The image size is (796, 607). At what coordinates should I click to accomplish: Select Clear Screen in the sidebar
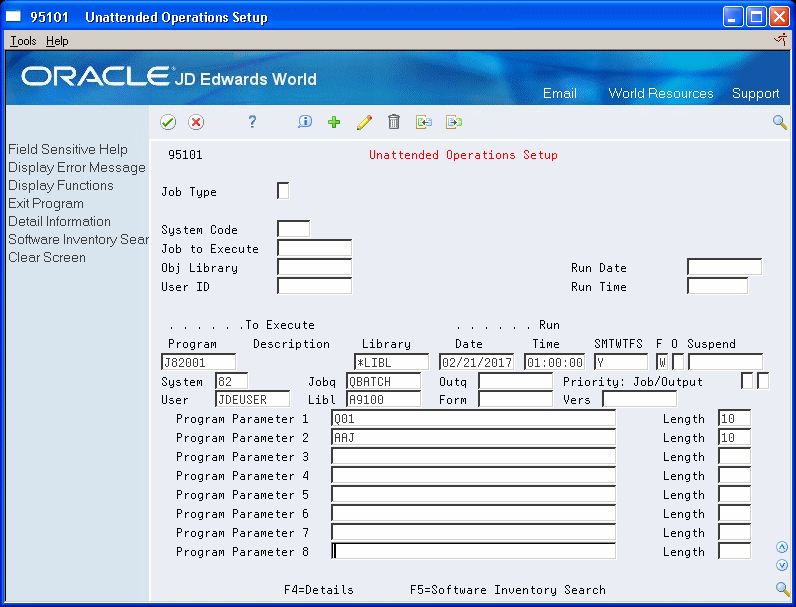(47, 257)
